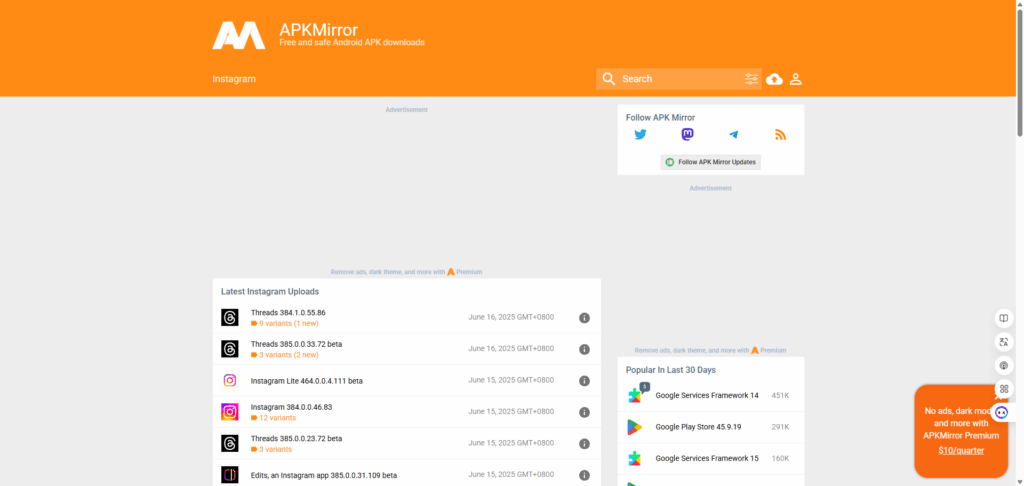Open the Threads 385.0.0.23.72 beta link

(x=296, y=438)
